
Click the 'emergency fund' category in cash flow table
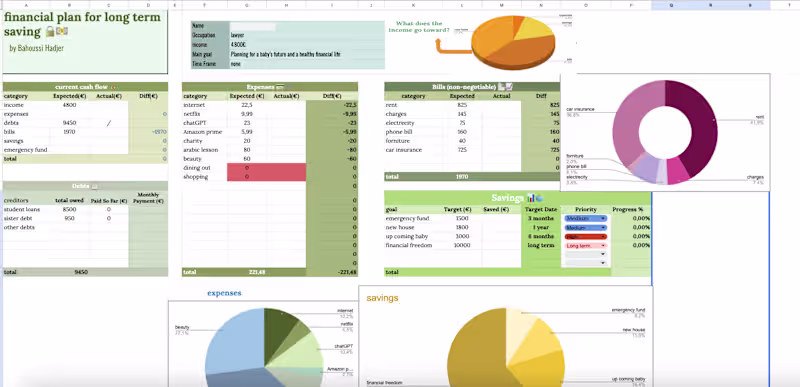(26, 150)
